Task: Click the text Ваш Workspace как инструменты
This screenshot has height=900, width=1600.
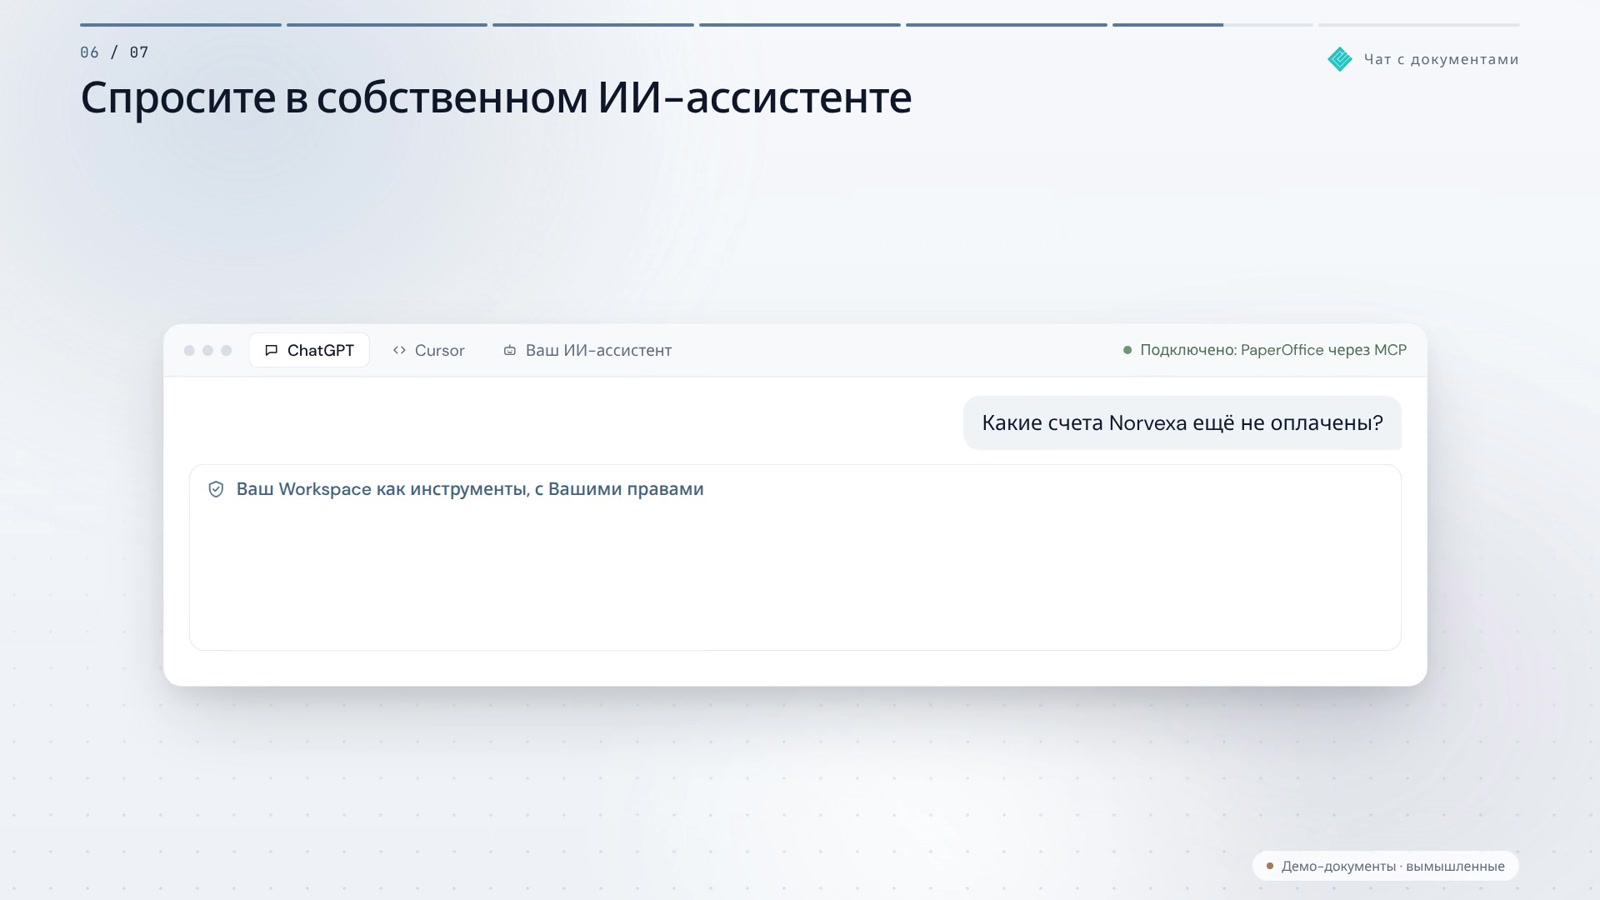Action: tap(381, 489)
